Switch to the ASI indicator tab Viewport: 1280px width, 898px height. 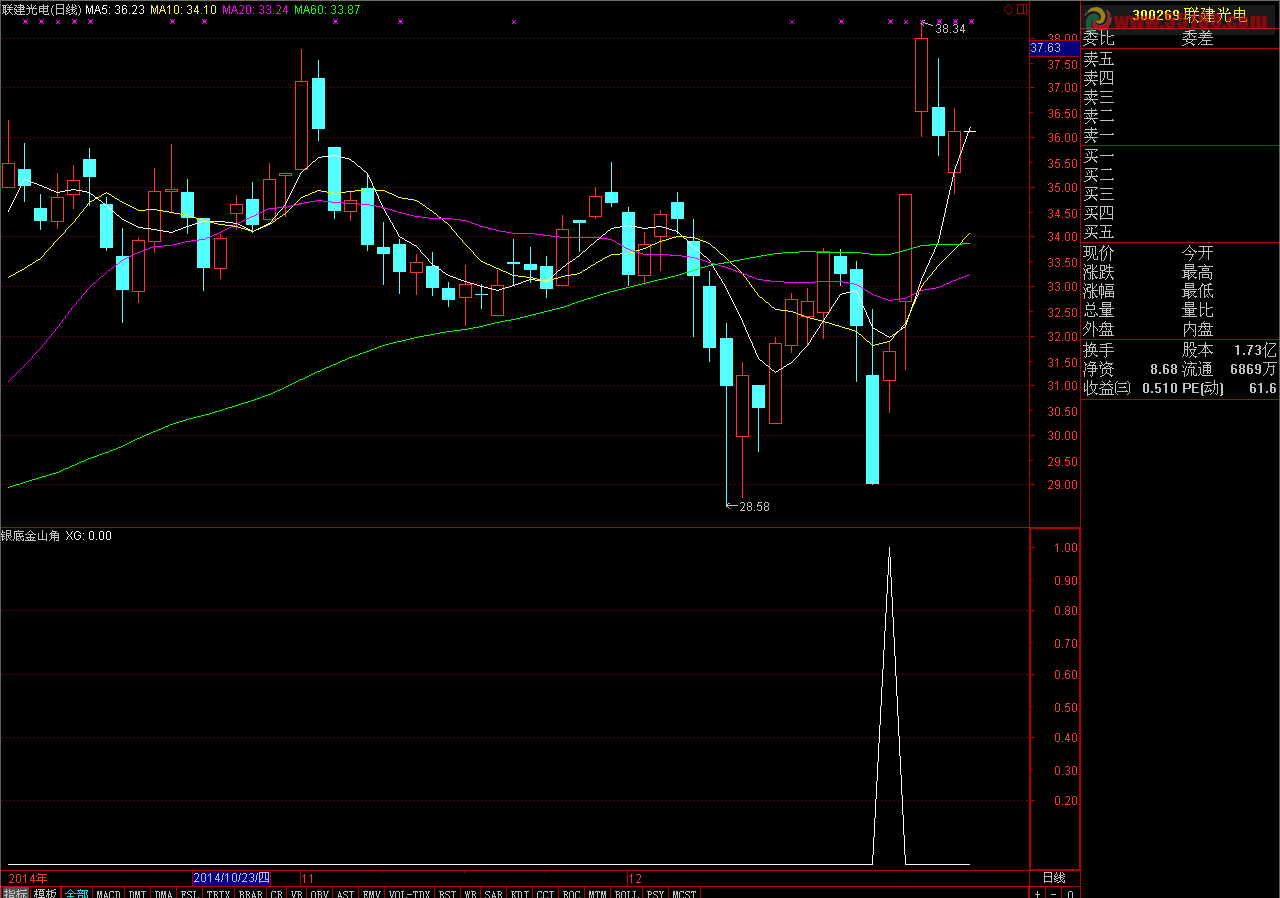point(345,893)
